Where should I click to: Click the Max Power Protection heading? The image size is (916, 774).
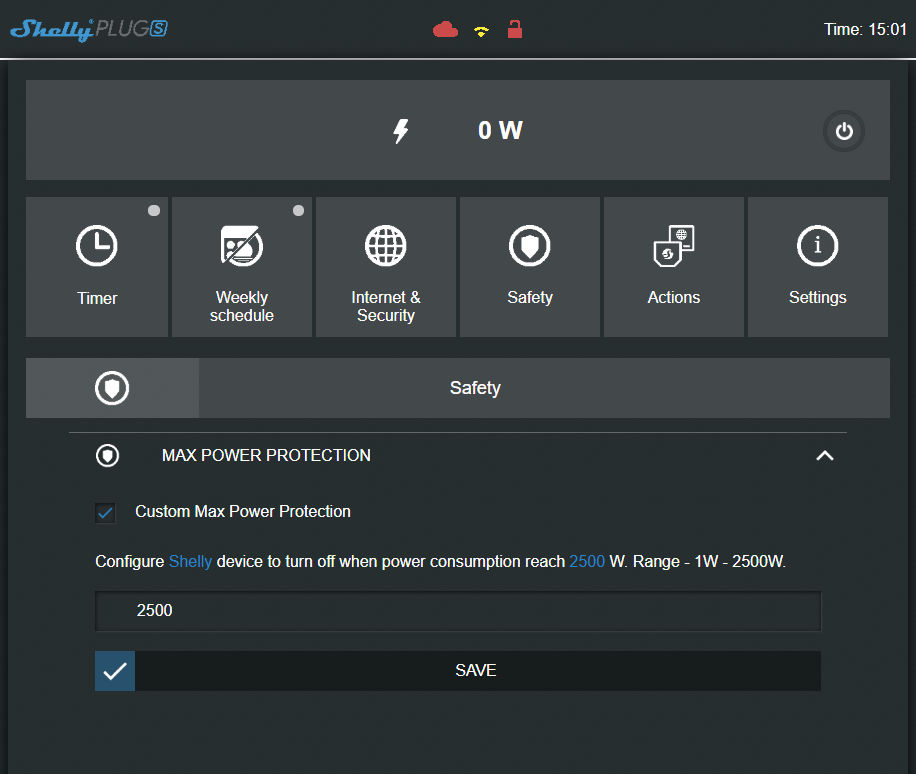pyautogui.click(x=266, y=456)
